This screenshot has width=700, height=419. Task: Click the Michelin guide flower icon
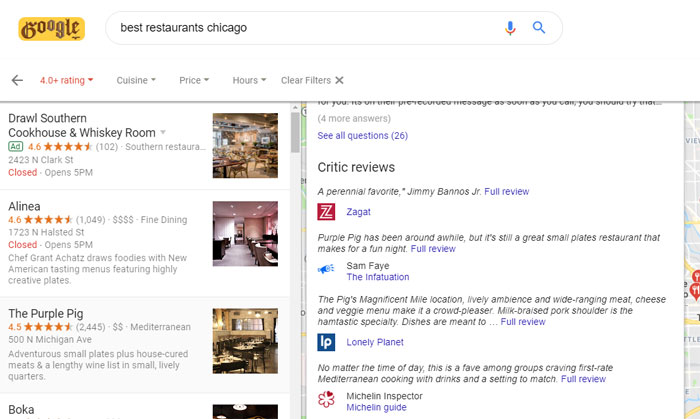(326, 401)
